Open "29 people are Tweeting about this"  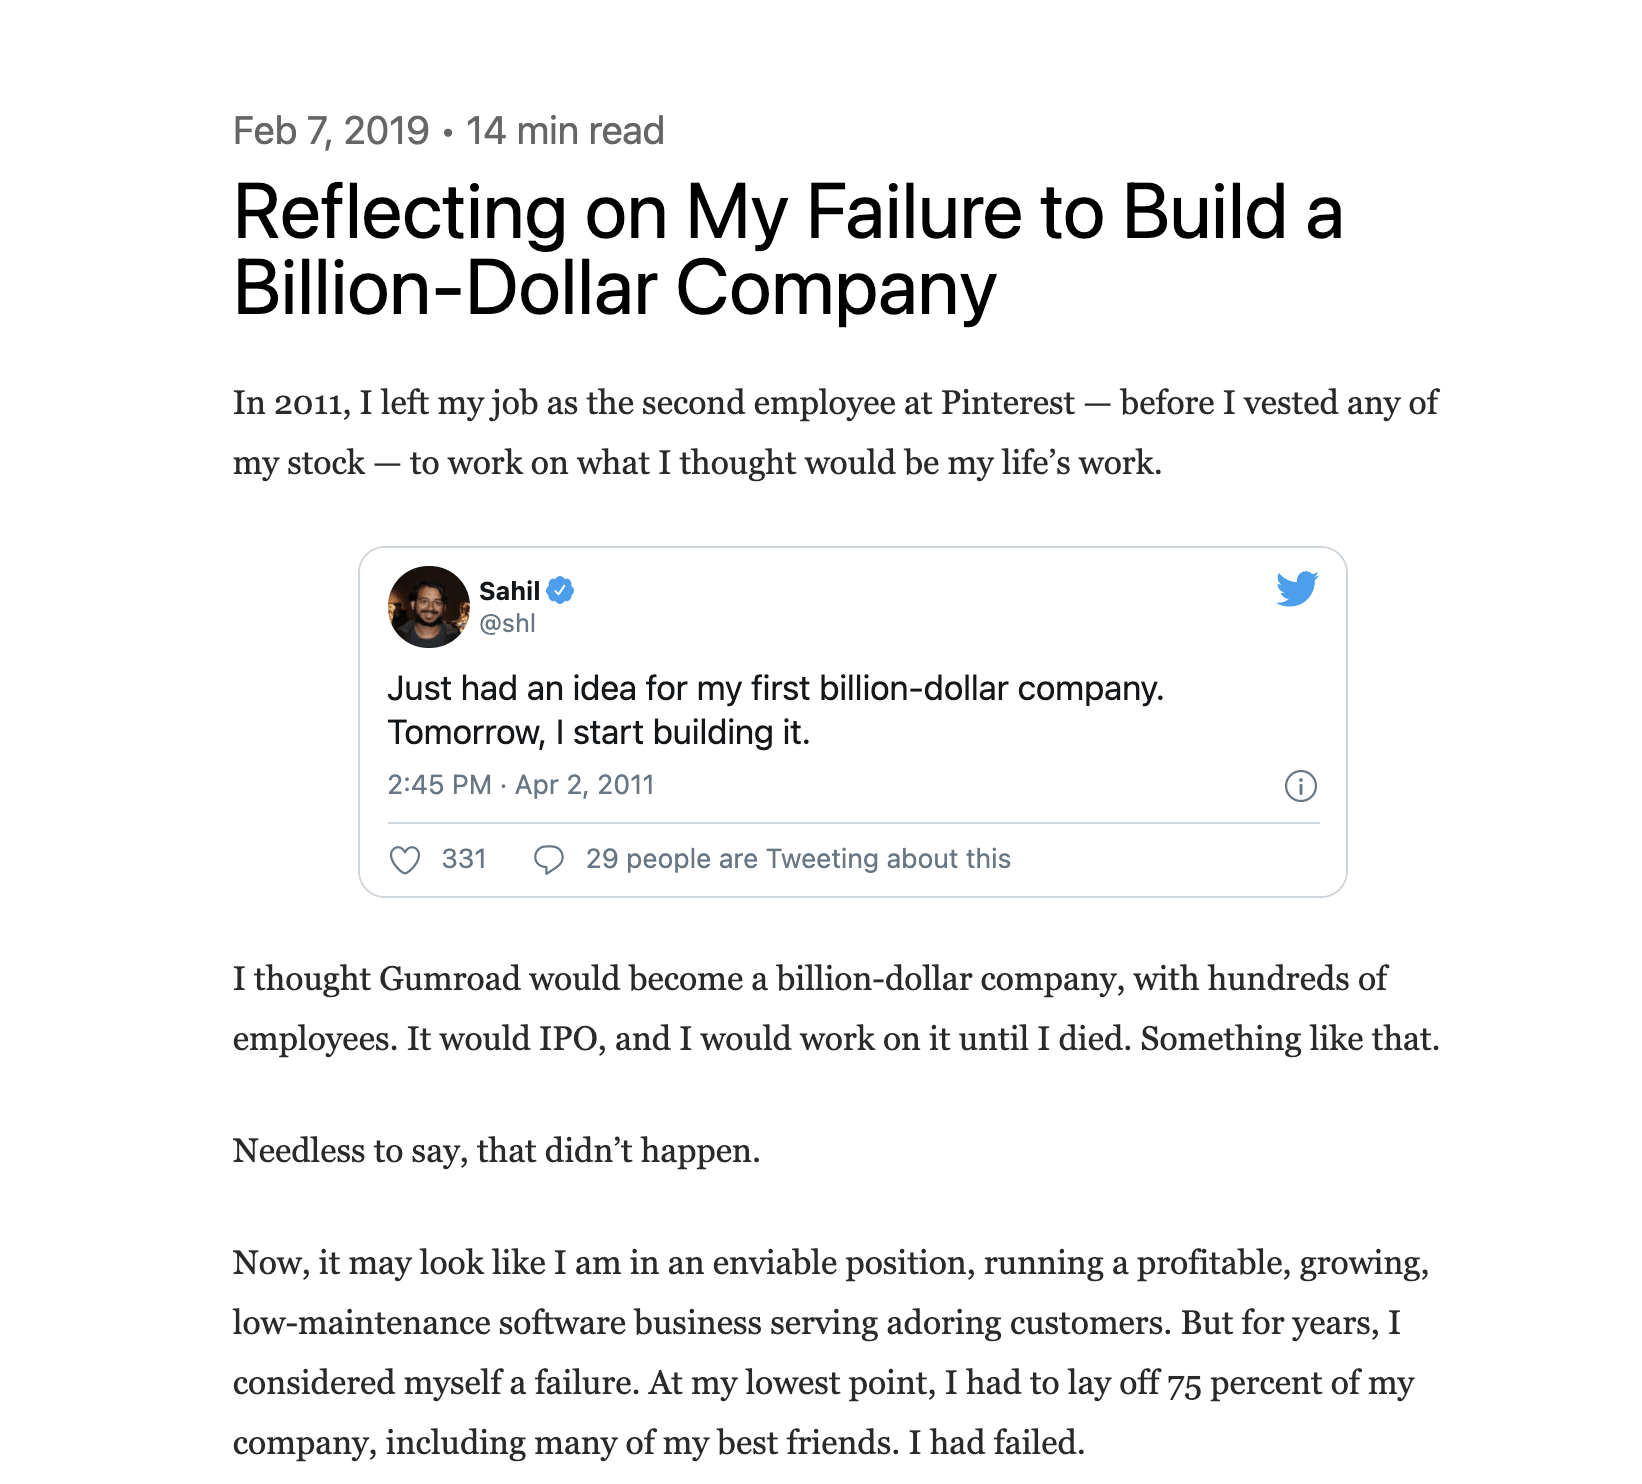click(798, 859)
